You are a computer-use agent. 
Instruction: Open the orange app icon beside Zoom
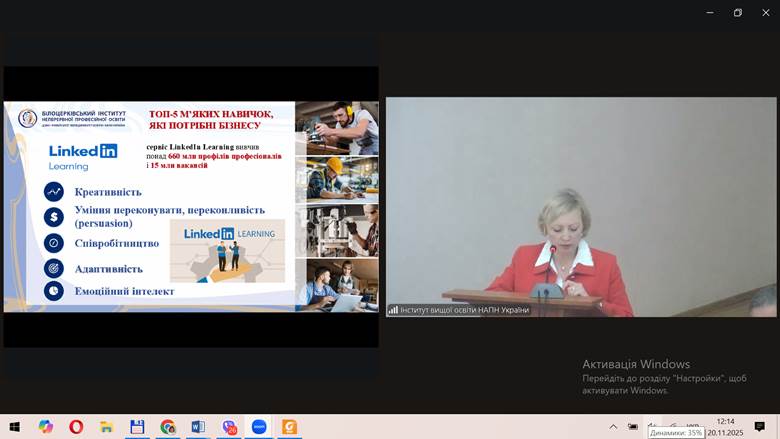[290, 426]
